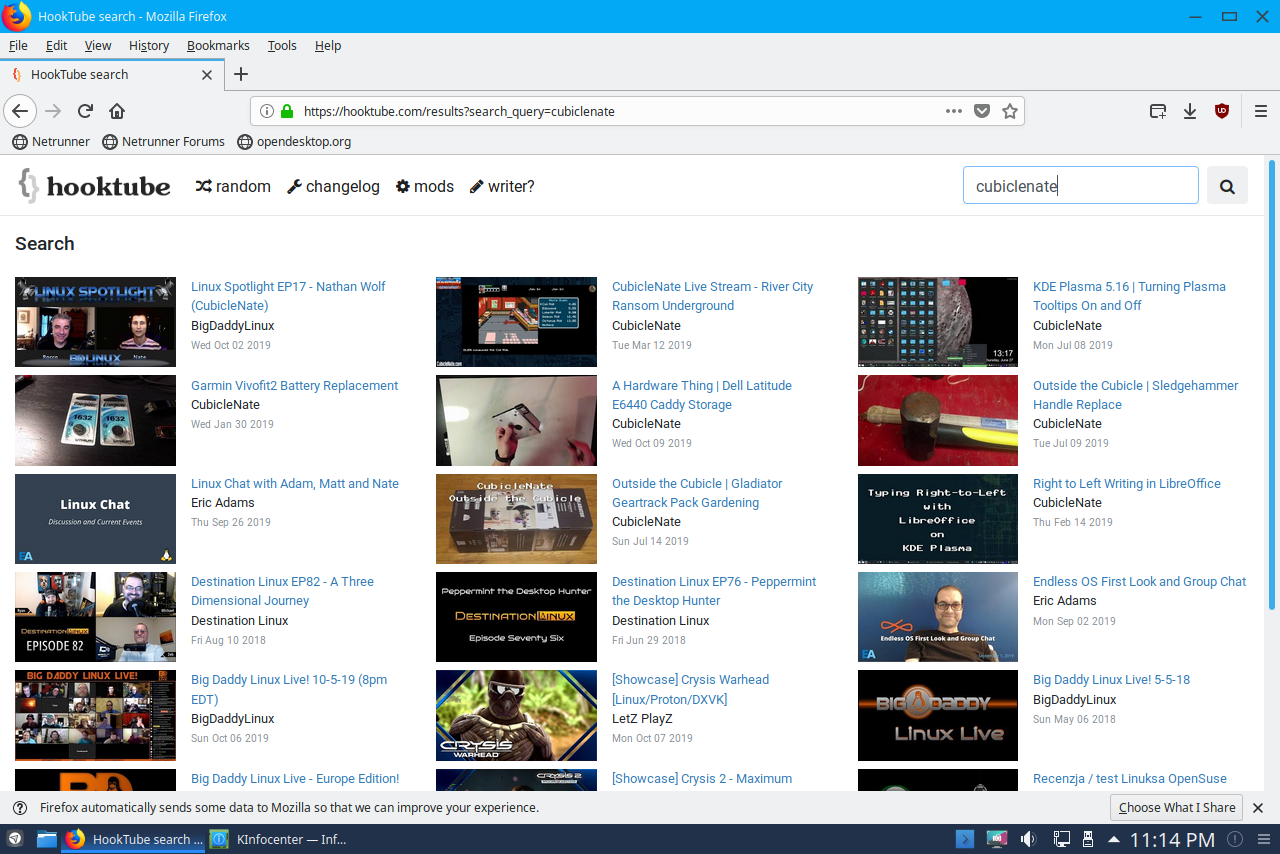Expand hidden system tray icons arrow
The height and width of the screenshot is (854, 1280).
pos(1114,839)
